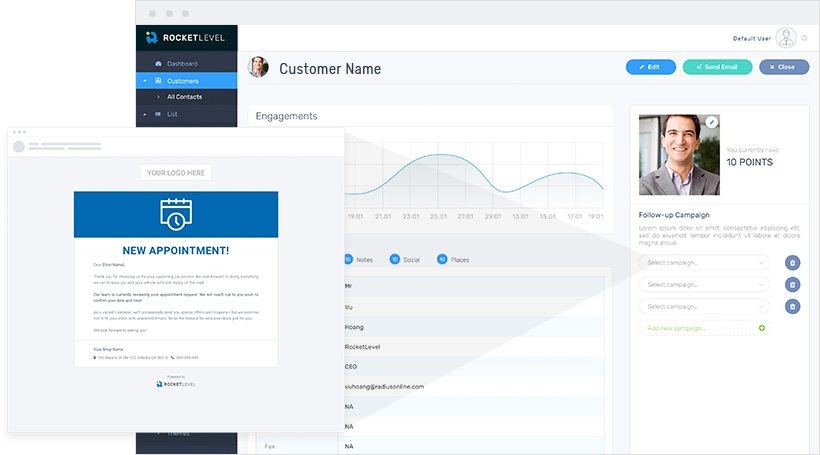Click the green plus add campaign icon

pyautogui.click(x=761, y=328)
